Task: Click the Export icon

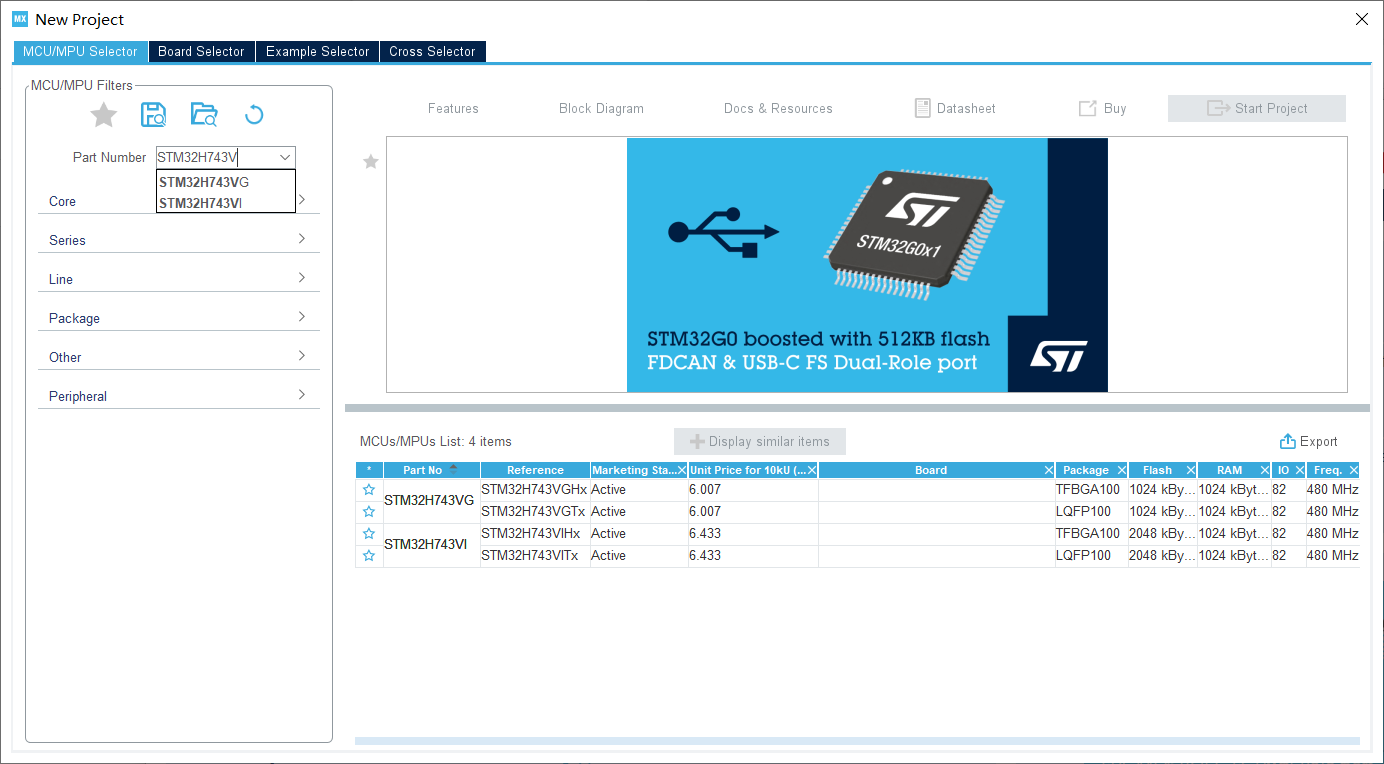Action: 1288,441
